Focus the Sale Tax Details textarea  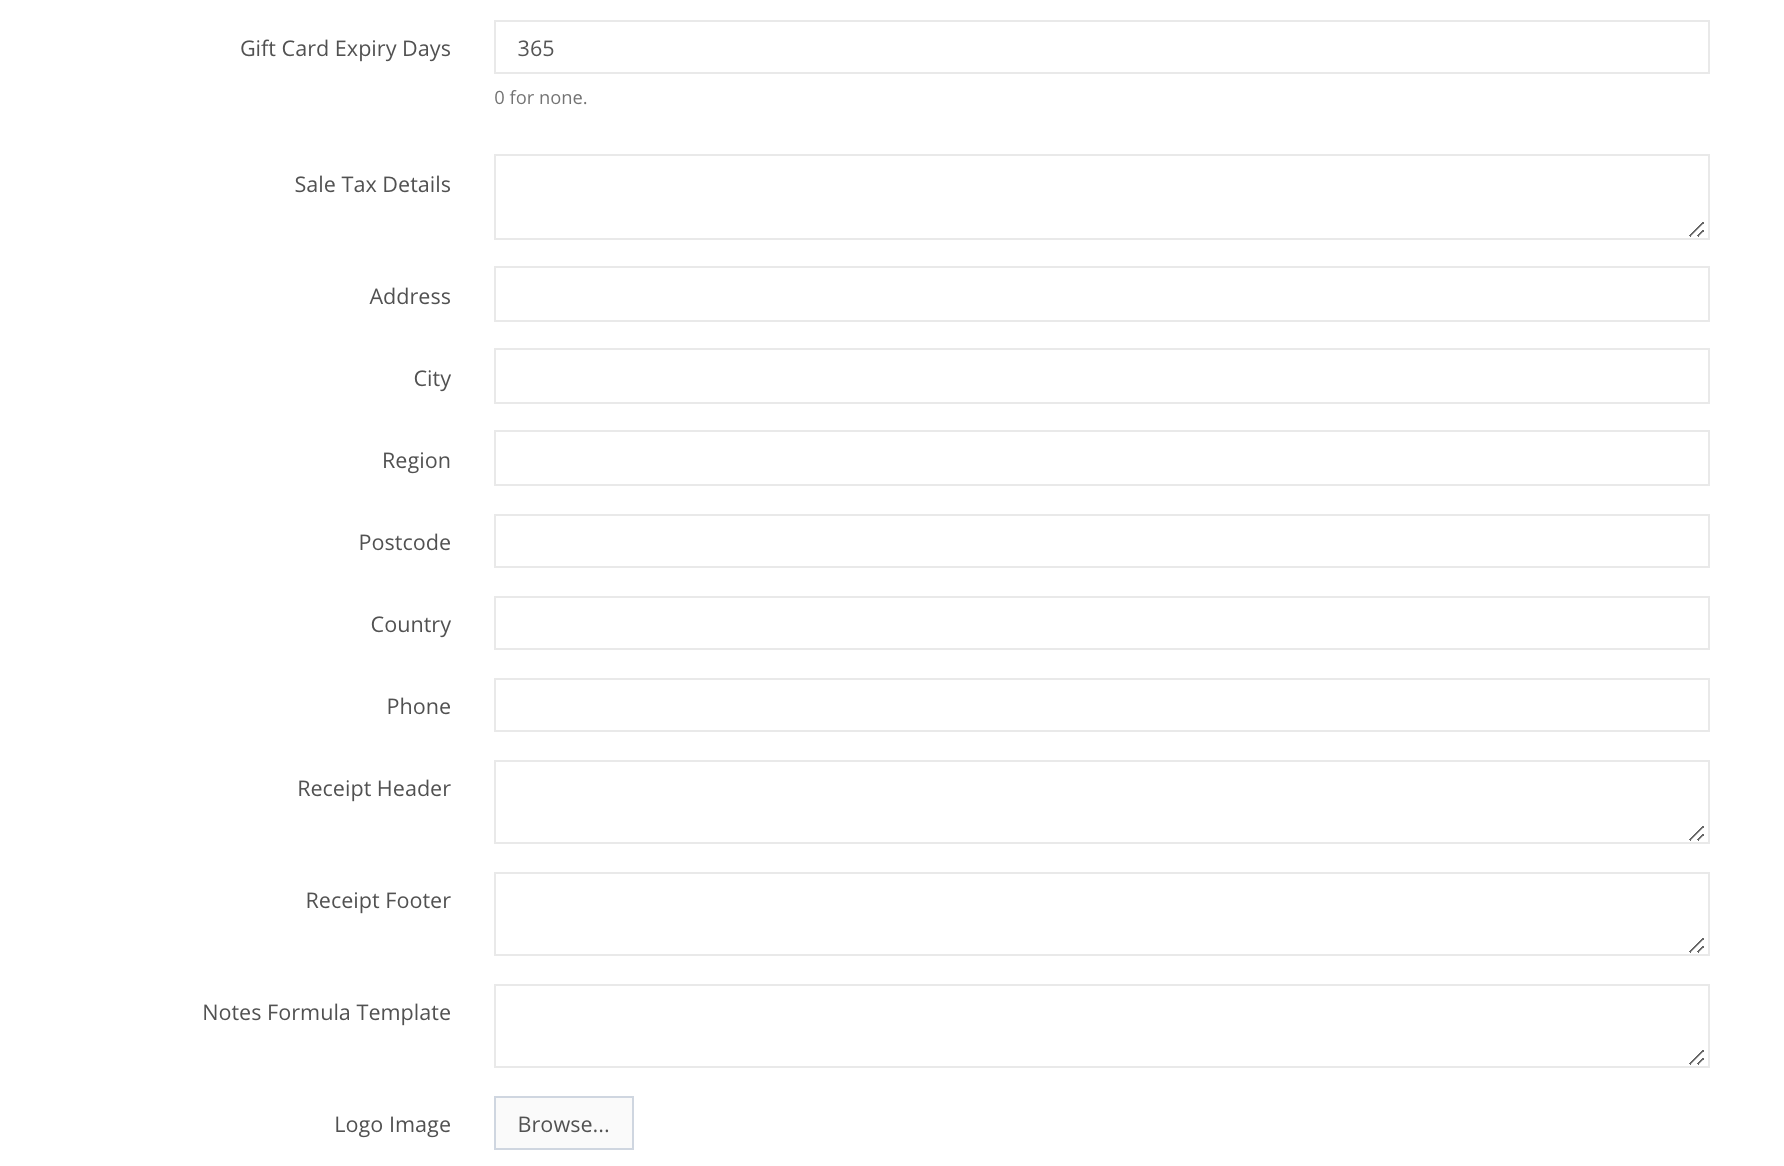(1101, 197)
